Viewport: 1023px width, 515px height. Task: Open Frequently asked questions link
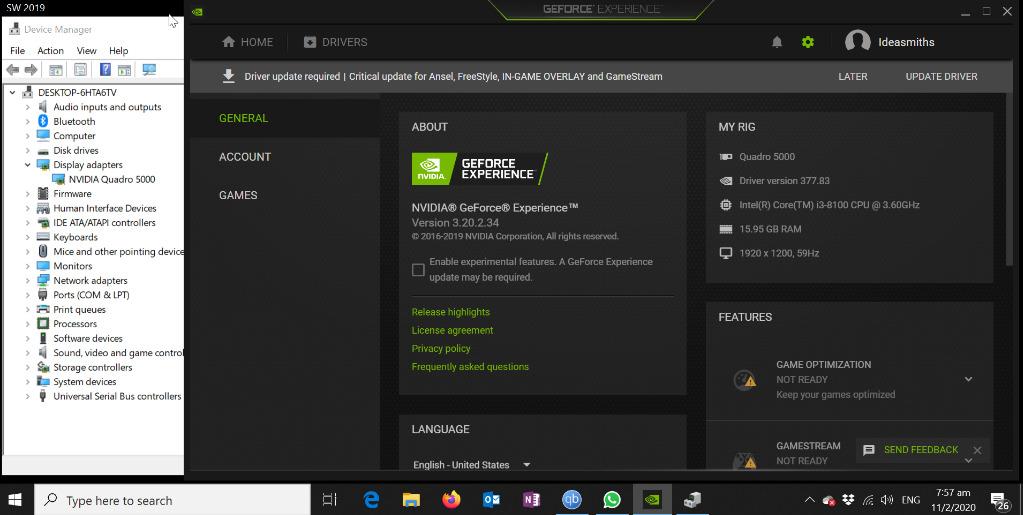tap(470, 367)
